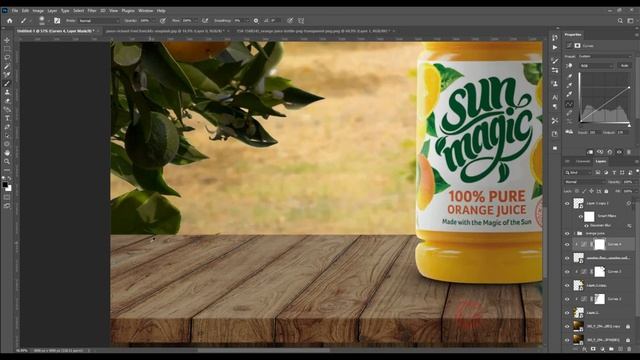Open the Help menu
Screen dimensions: 640x360
(x=161, y=11)
